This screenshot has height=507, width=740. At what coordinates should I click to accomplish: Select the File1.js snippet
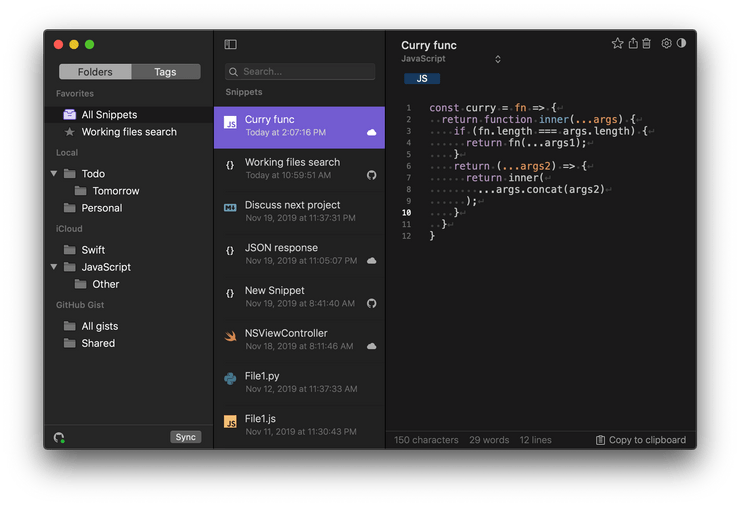(299, 426)
